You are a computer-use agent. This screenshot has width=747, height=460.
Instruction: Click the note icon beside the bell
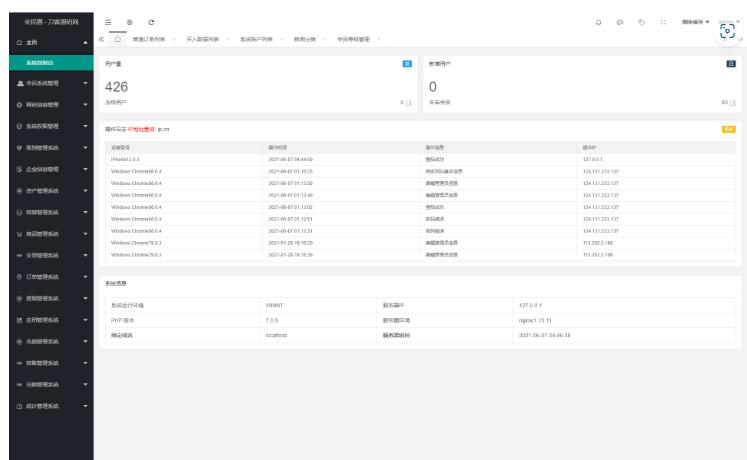620,21
